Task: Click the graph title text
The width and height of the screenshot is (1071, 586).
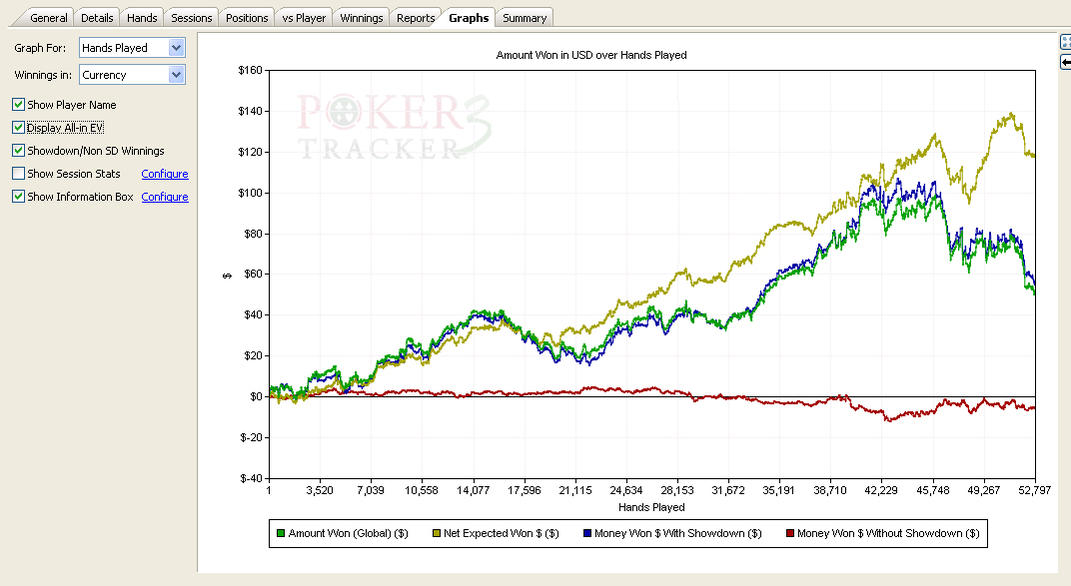Action: coord(591,56)
